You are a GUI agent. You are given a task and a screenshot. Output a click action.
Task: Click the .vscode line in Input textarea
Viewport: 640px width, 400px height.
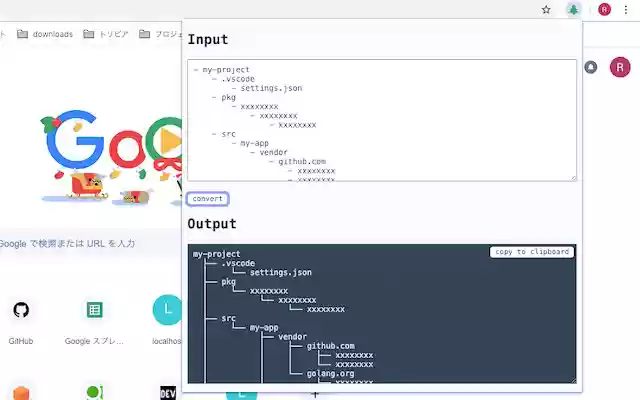[x=238, y=79]
